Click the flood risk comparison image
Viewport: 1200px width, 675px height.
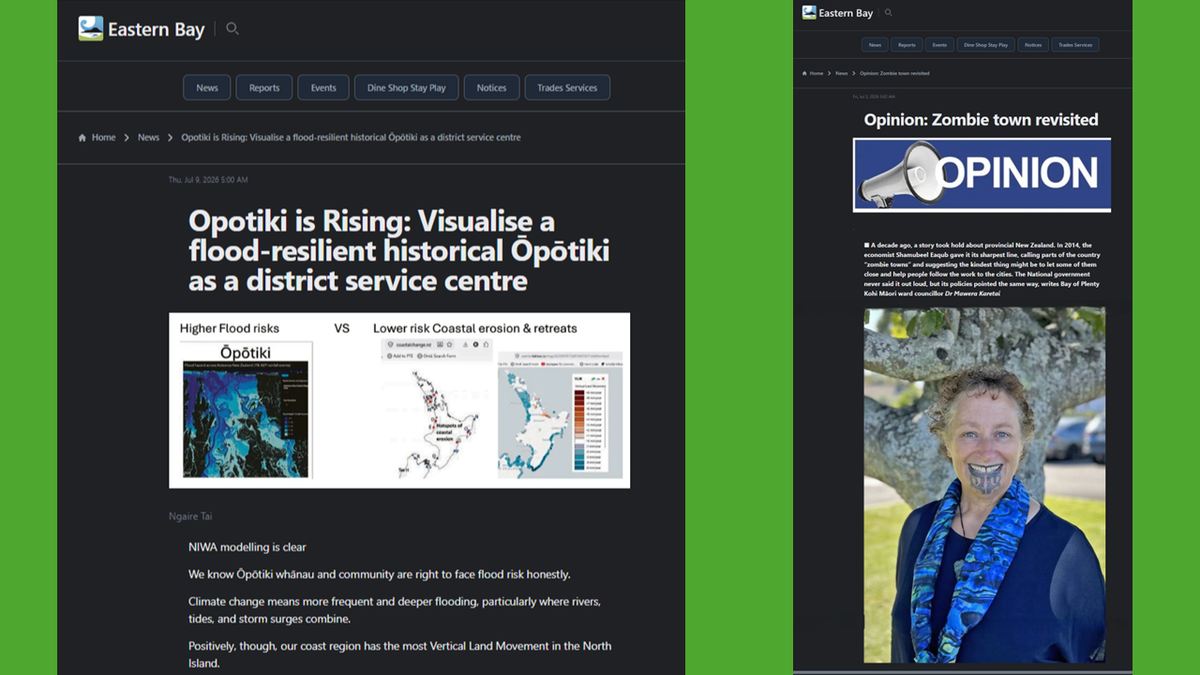(399, 400)
